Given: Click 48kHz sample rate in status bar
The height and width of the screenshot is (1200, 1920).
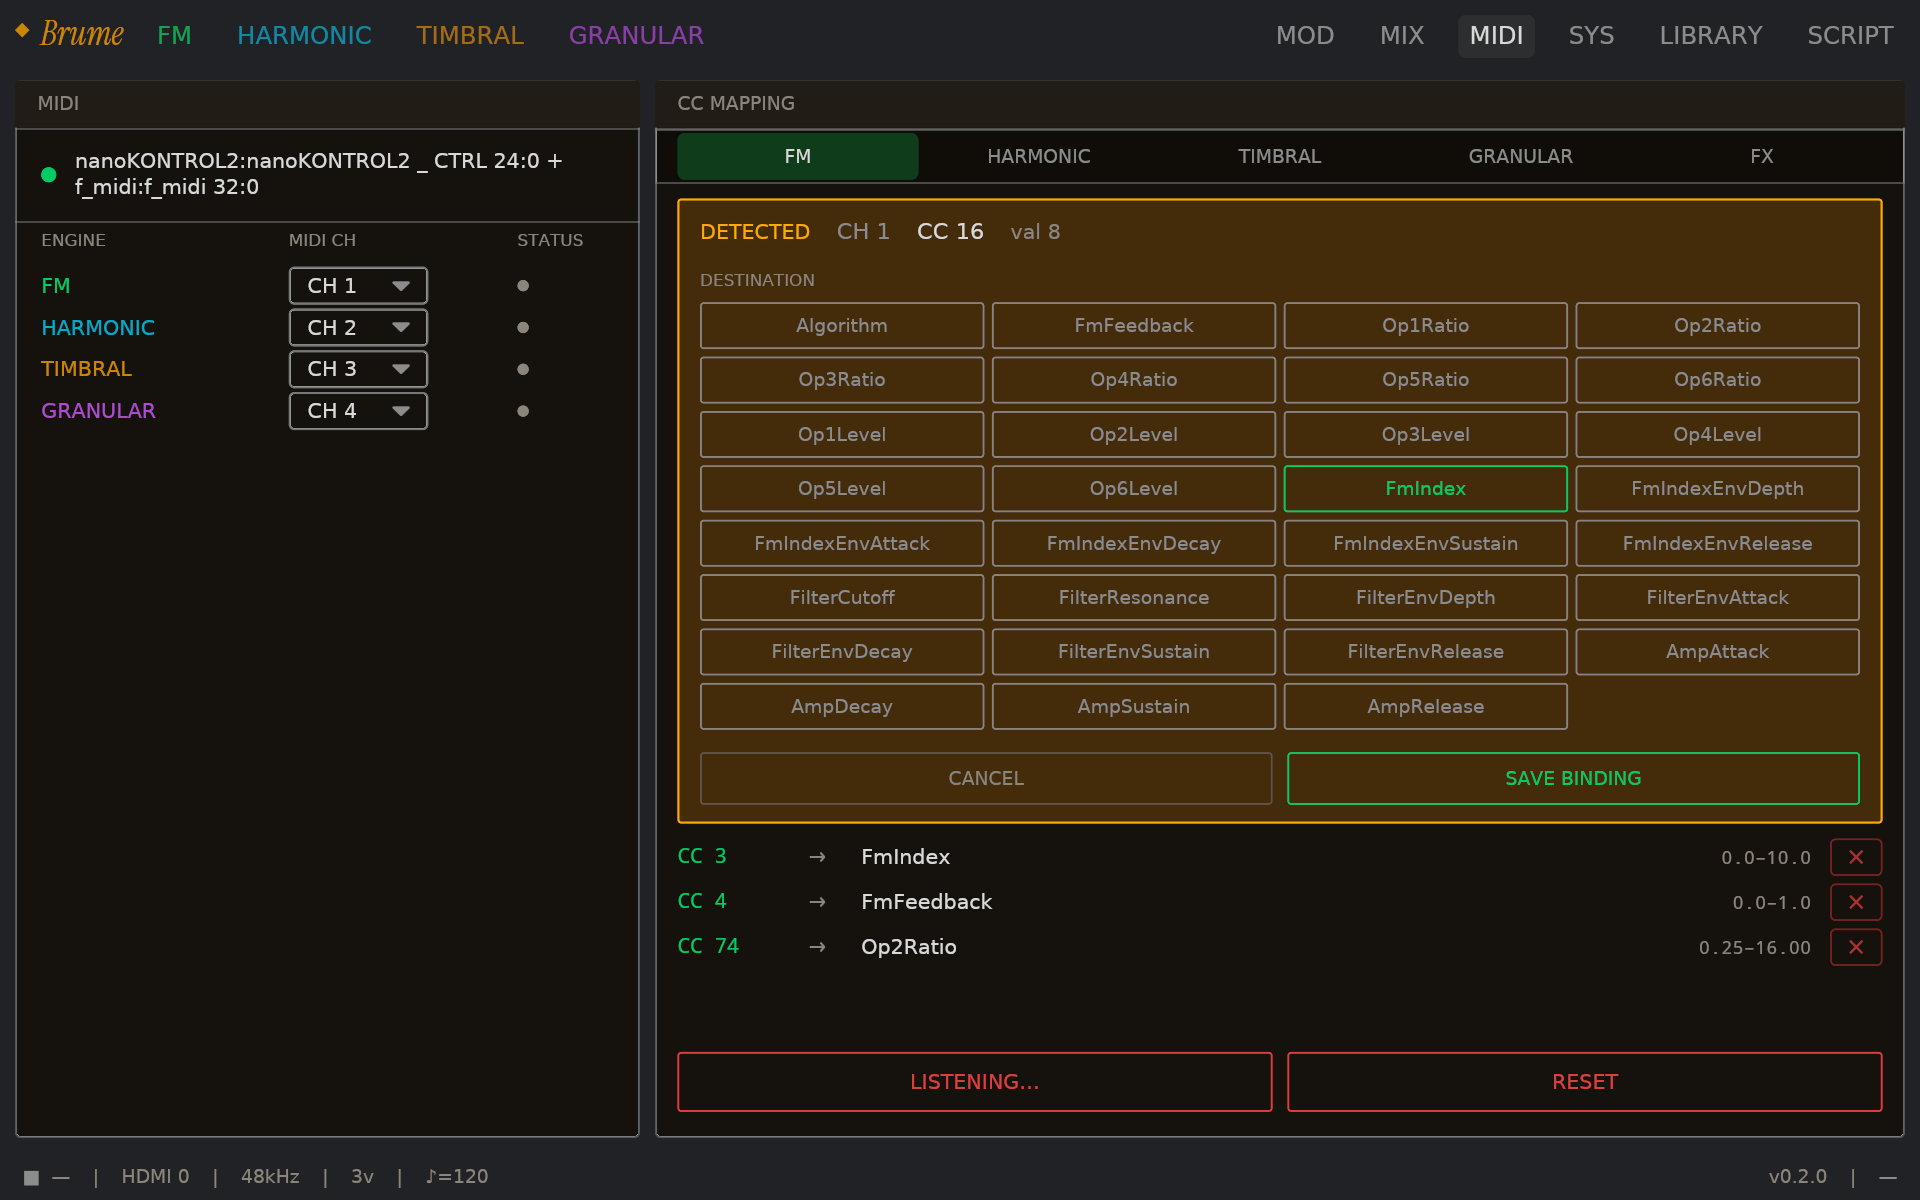Looking at the screenshot, I should tap(270, 1177).
